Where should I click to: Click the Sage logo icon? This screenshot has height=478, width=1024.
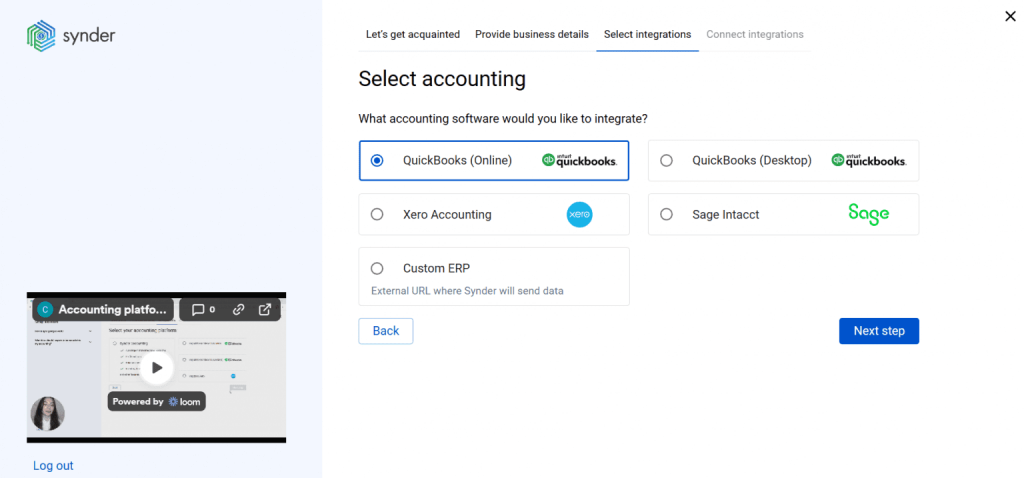[x=868, y=214]
